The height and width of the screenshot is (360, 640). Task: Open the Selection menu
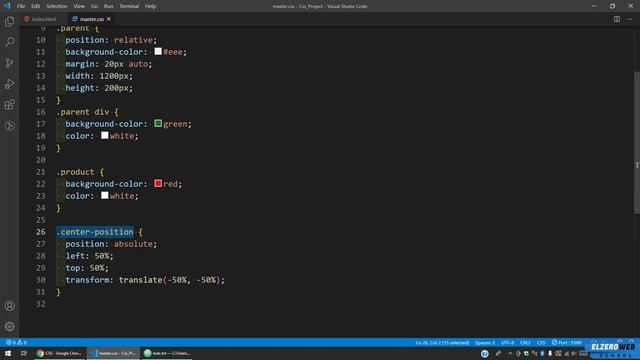pyautogui.click(x=57, y=6)
